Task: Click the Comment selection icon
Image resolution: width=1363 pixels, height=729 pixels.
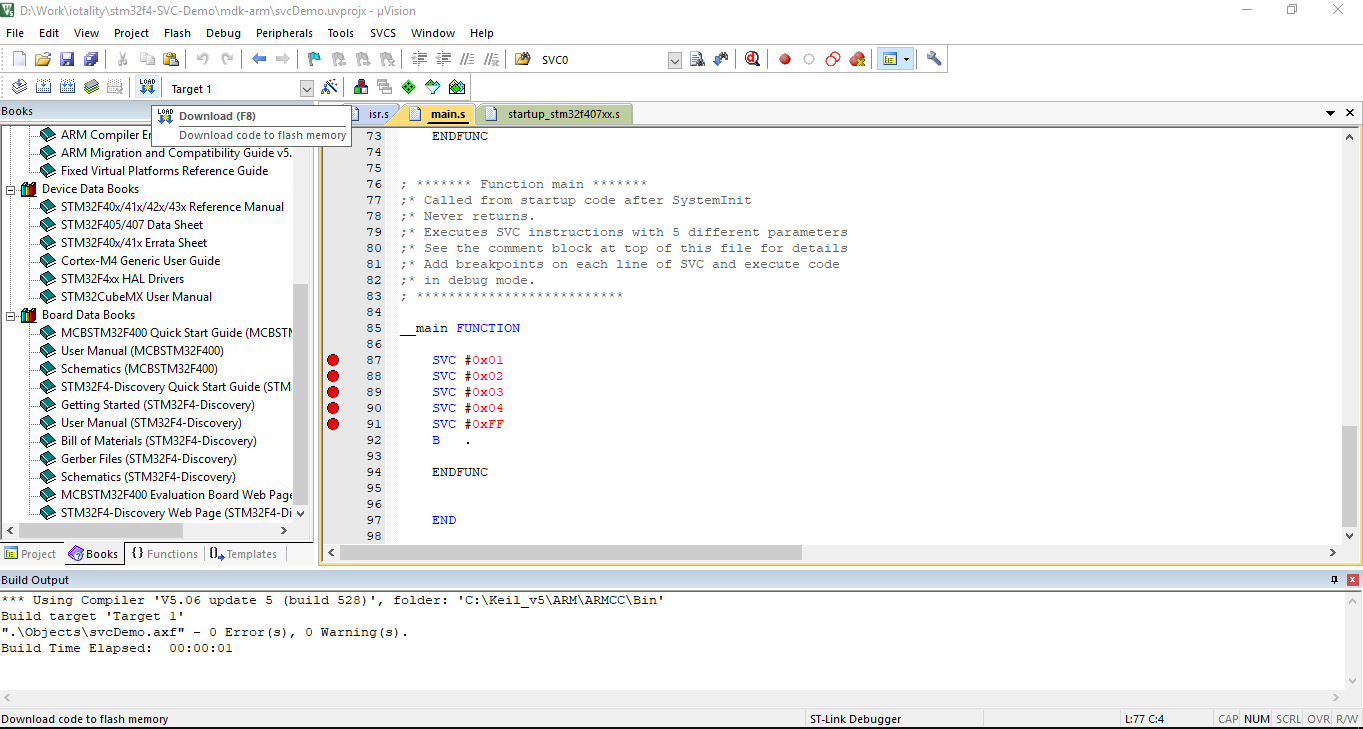Action: coord(467,60)
